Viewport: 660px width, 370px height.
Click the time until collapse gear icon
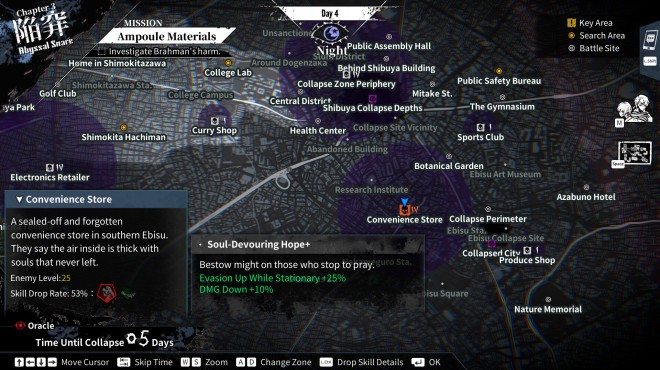click(x=131, y=338)
